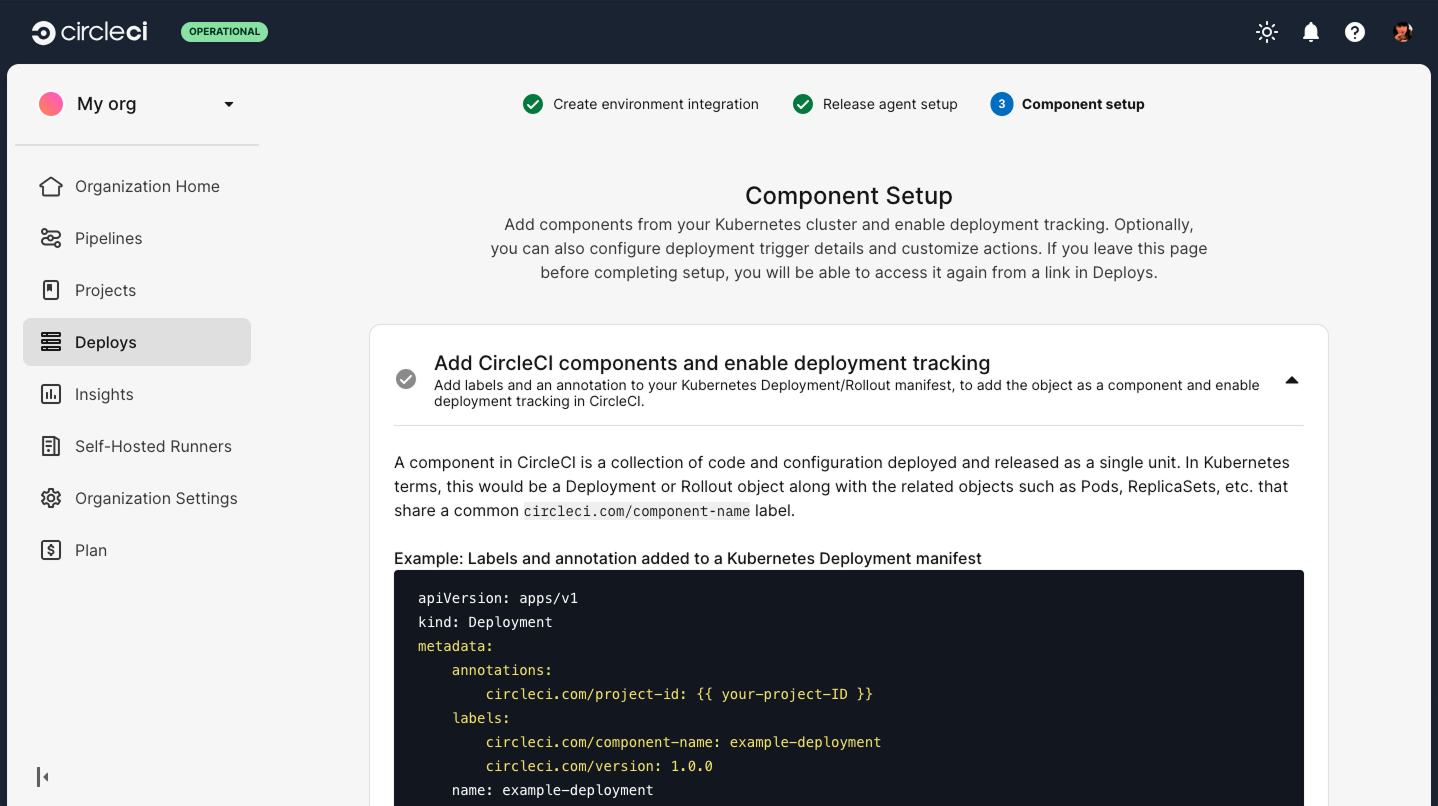Click the Pipelines icon in sidebar
This screenshot has width=1438, height=806.
(x=51, y=238)
